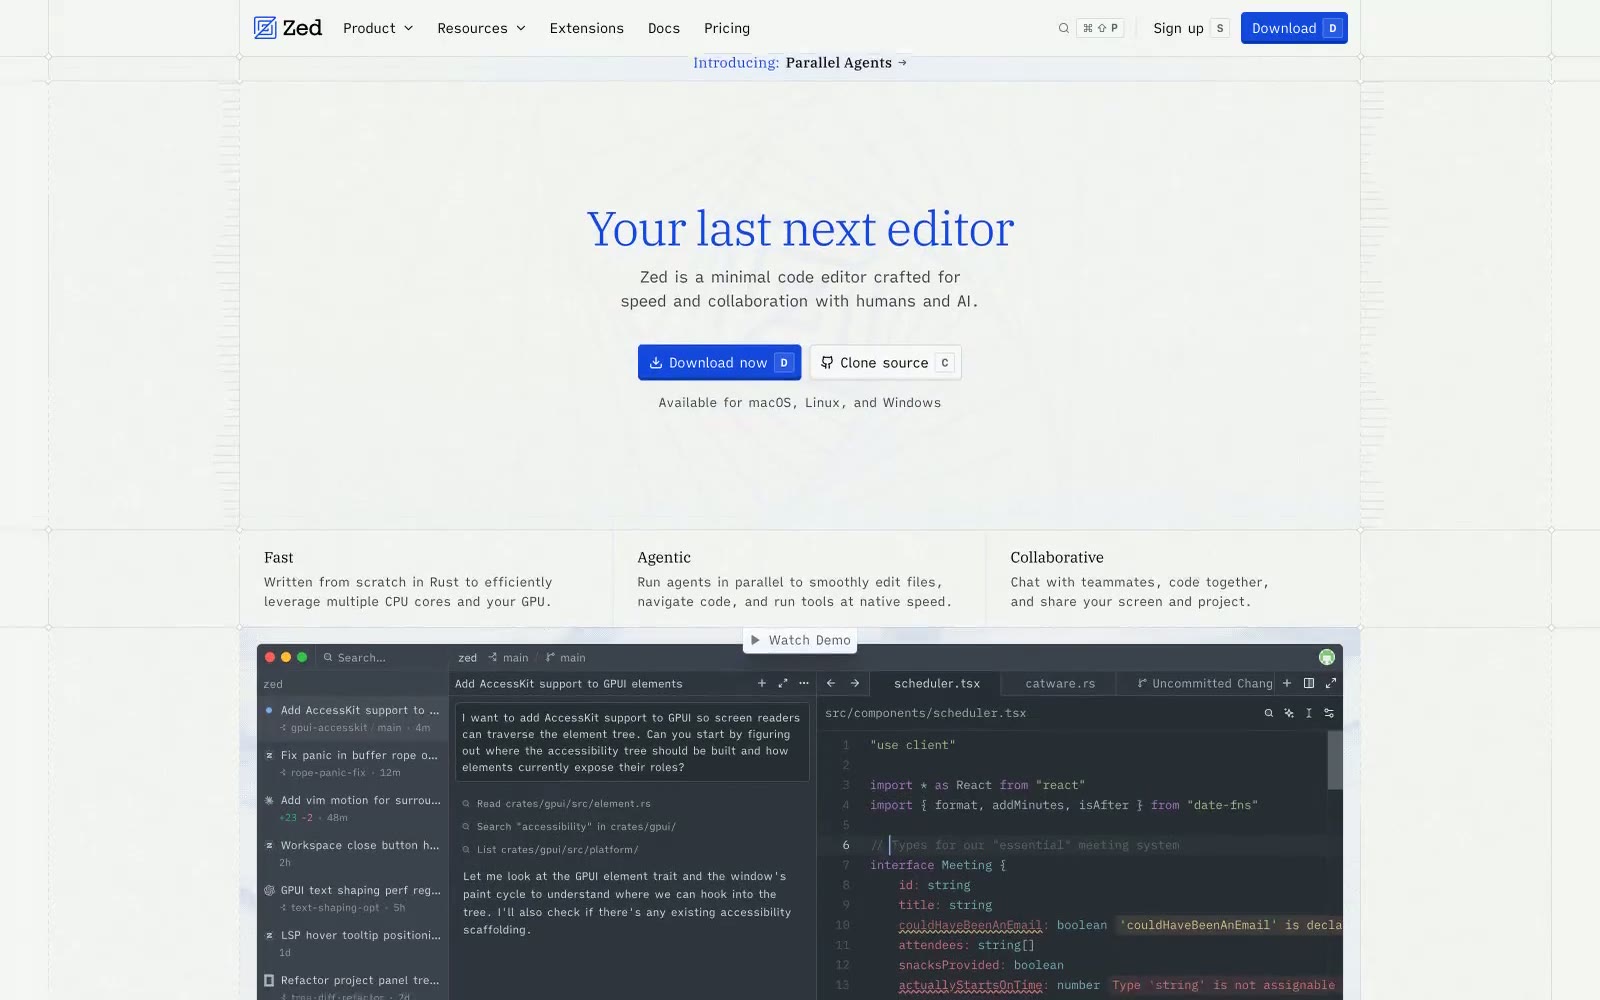Click the GitHub icon on Clone source
Image resolution: width=1600 pixels, height=1000 pixels.
click(827, 363)
